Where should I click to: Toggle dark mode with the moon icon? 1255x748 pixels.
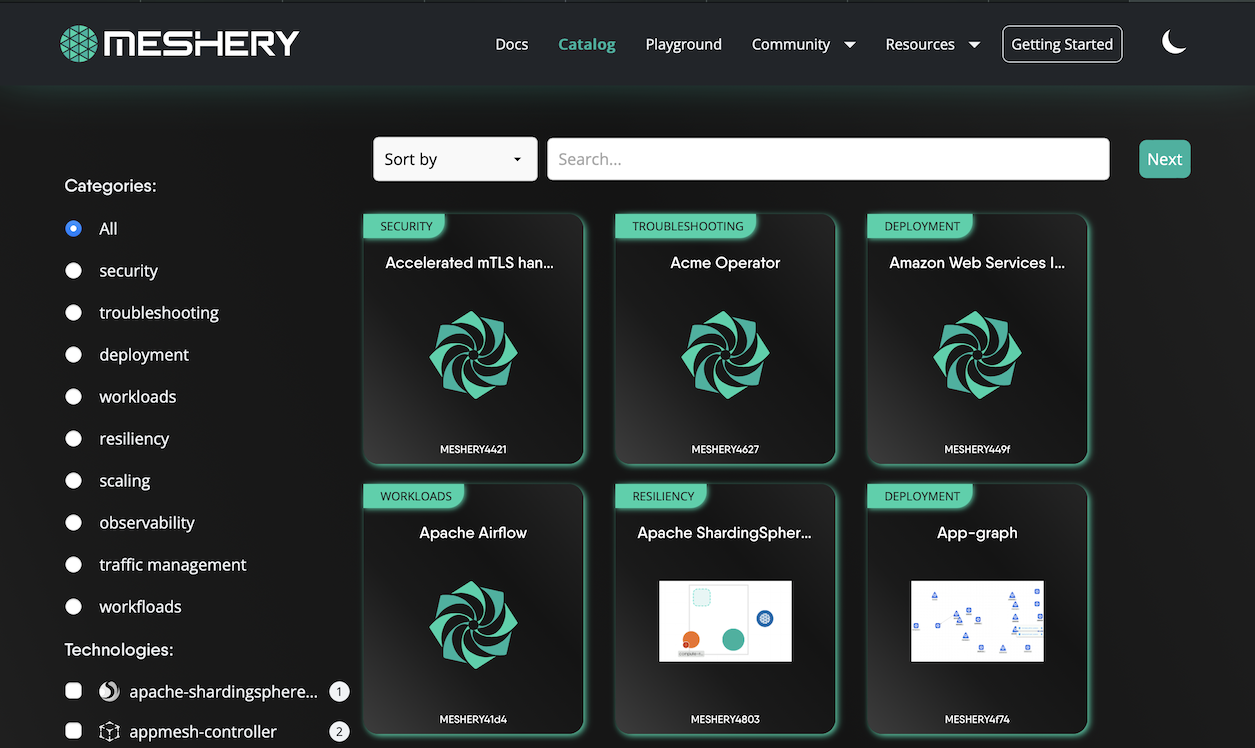1174,41
